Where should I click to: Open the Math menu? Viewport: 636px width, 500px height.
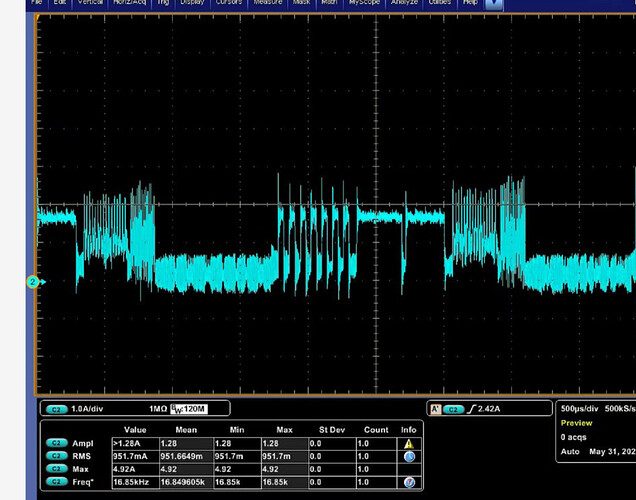pyautogui.click(x=329, y=2)
